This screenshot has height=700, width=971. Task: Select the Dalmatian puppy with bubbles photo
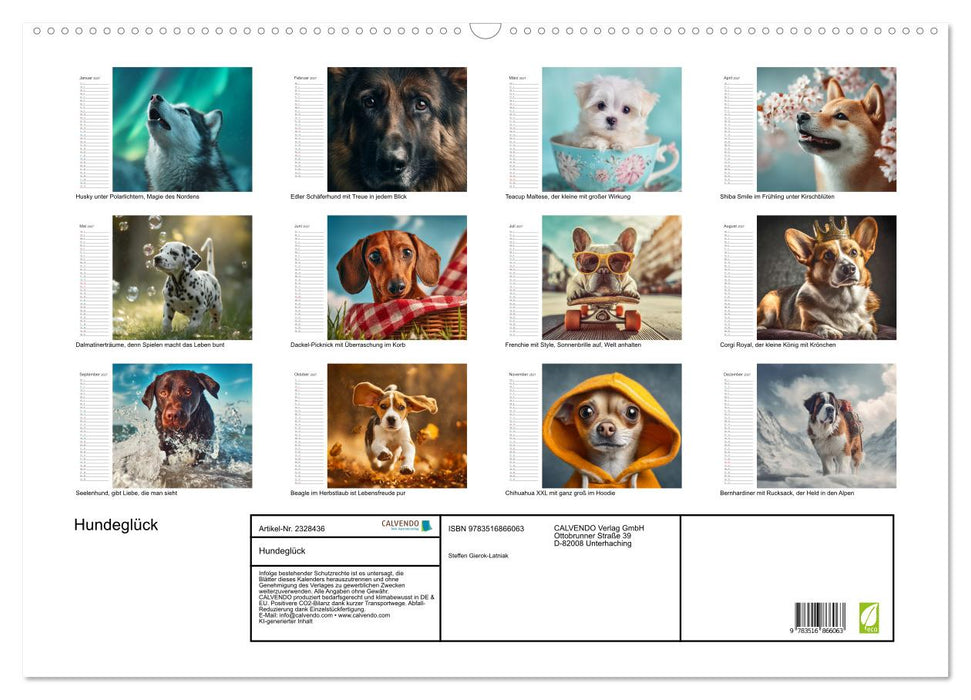tap(182, 278)
